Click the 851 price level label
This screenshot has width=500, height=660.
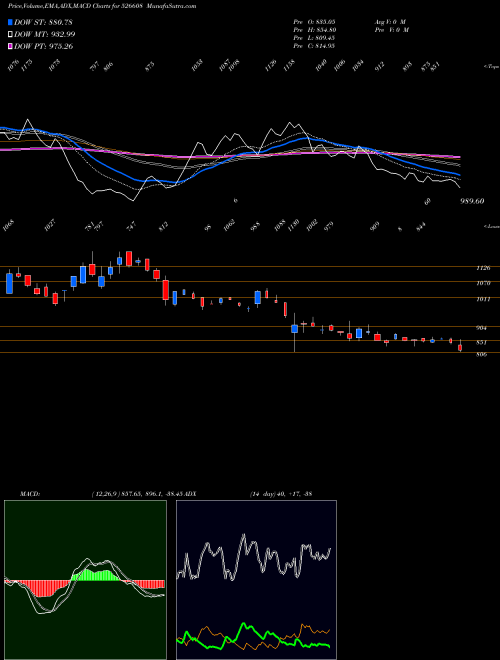[482, 343]
